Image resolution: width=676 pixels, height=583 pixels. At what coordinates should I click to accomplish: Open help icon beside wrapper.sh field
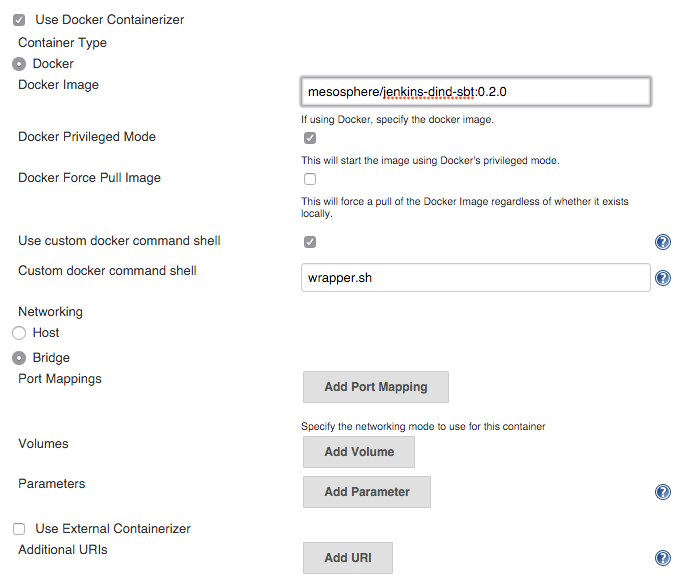tap(663, 278)
